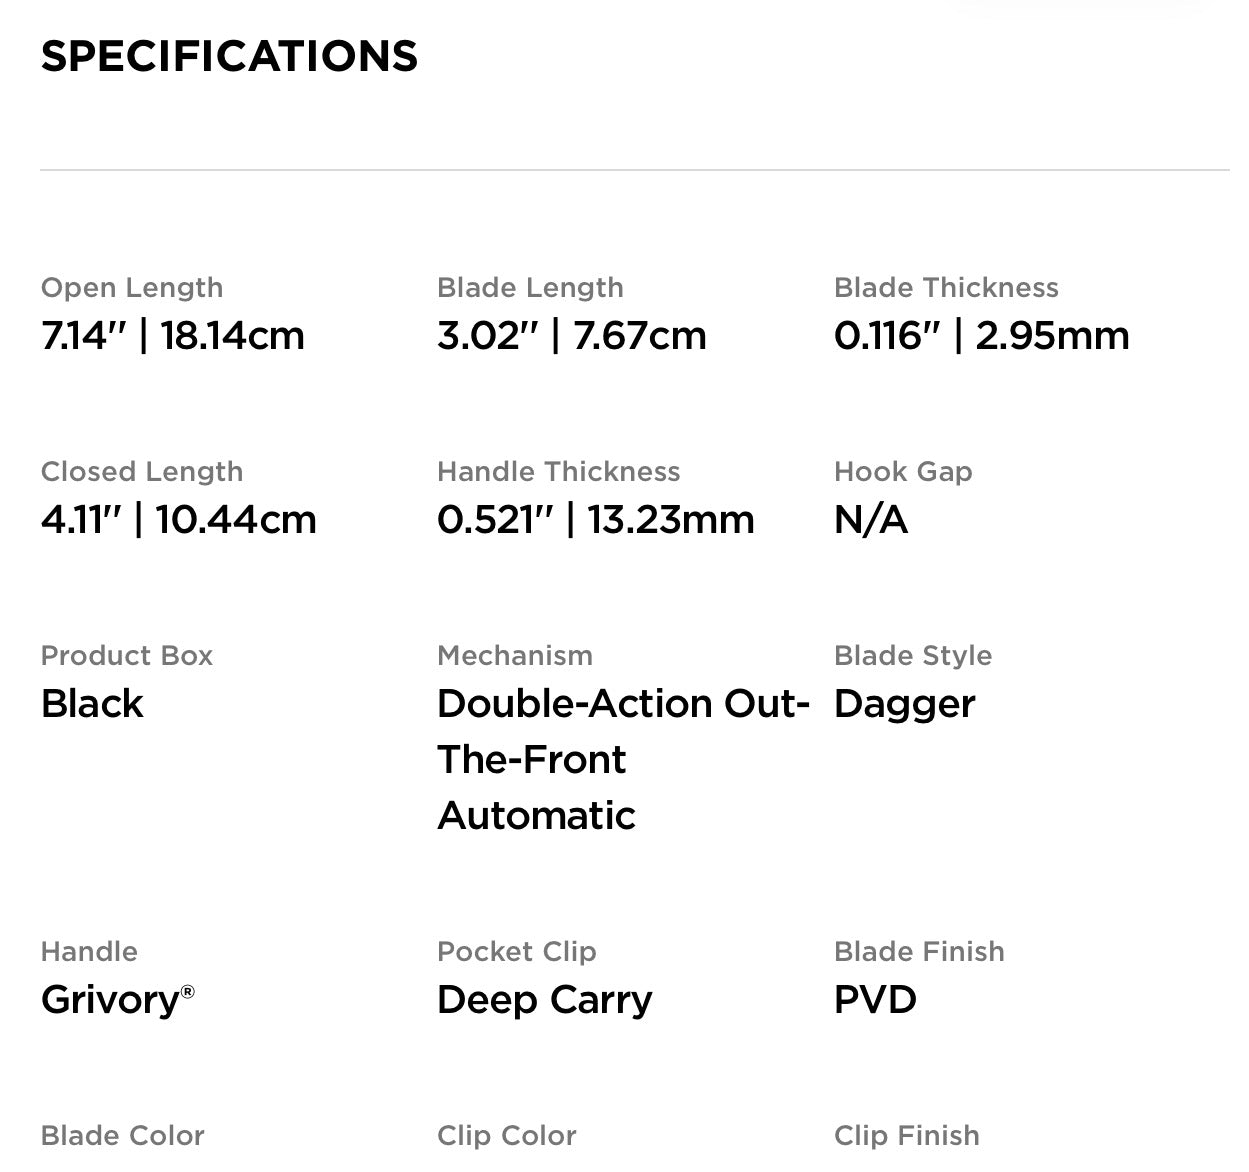The width and height of the screenshot is (1249, 1172).
Task: Click the Hook Gap N/A value
Action: (870, 520)
